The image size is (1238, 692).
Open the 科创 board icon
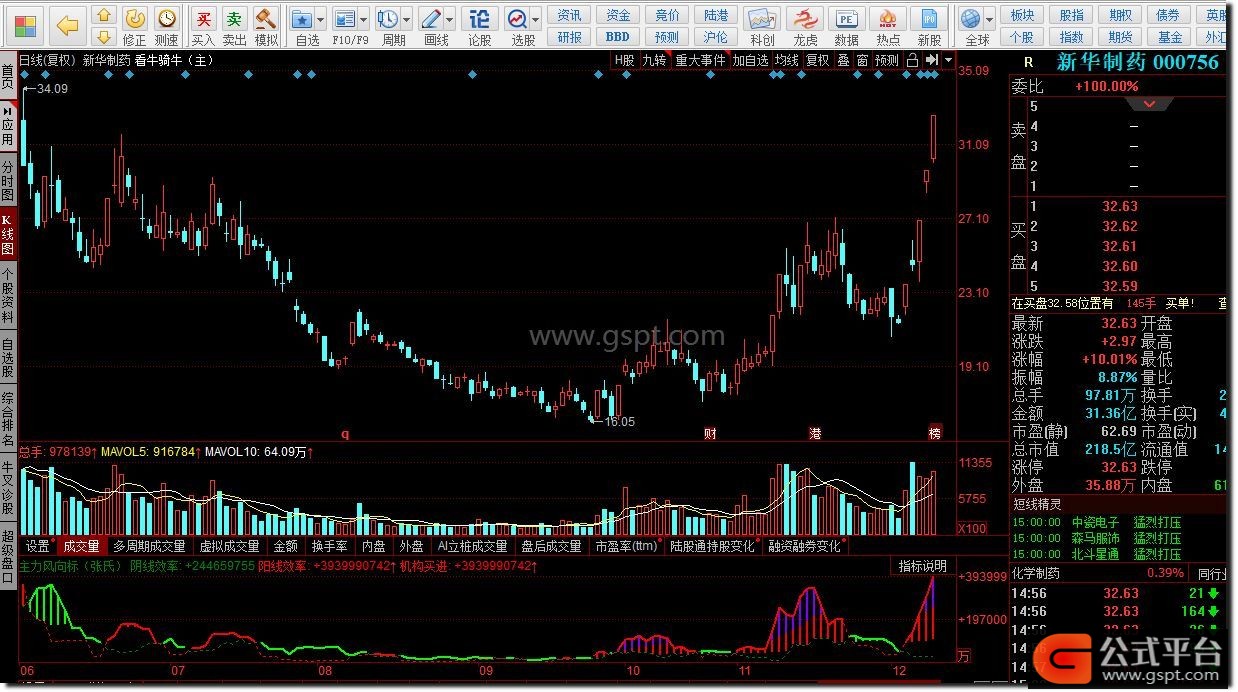(x=762, y=25)
